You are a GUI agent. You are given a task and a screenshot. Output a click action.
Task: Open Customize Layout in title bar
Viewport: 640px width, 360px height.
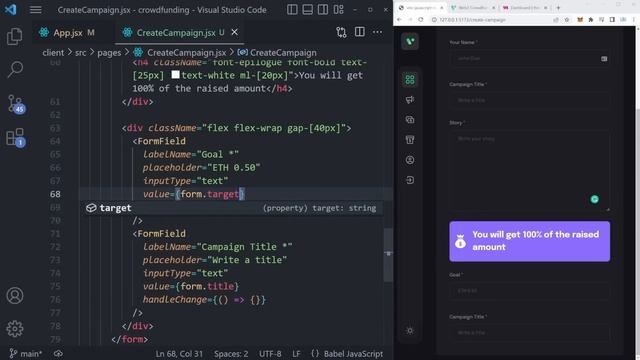coord(338,9)
